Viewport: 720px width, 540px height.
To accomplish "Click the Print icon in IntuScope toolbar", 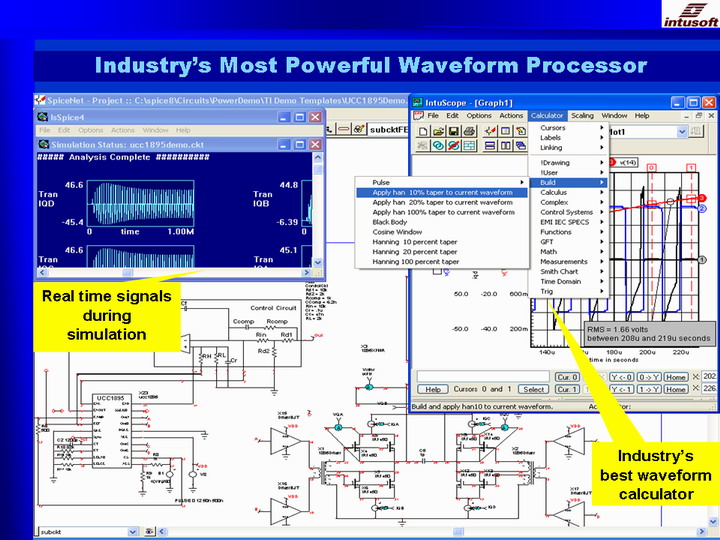I will click(469, 131).
